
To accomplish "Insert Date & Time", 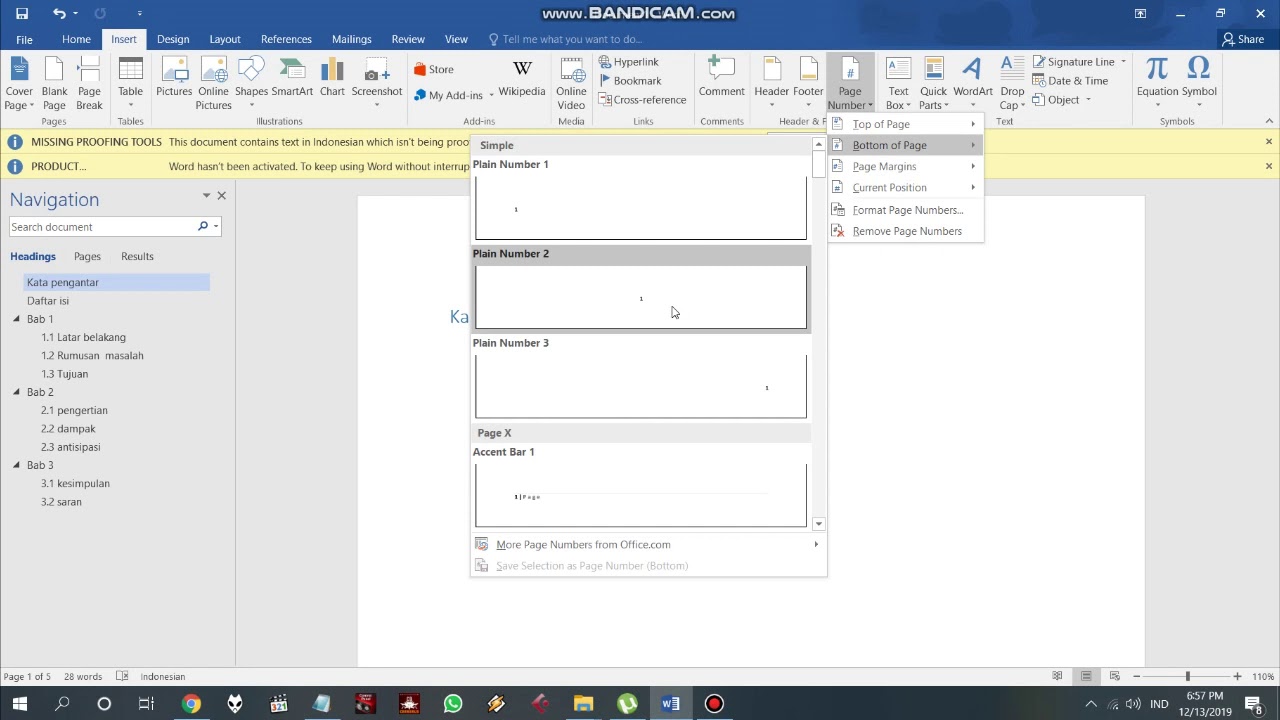I will click(1070, 81).
